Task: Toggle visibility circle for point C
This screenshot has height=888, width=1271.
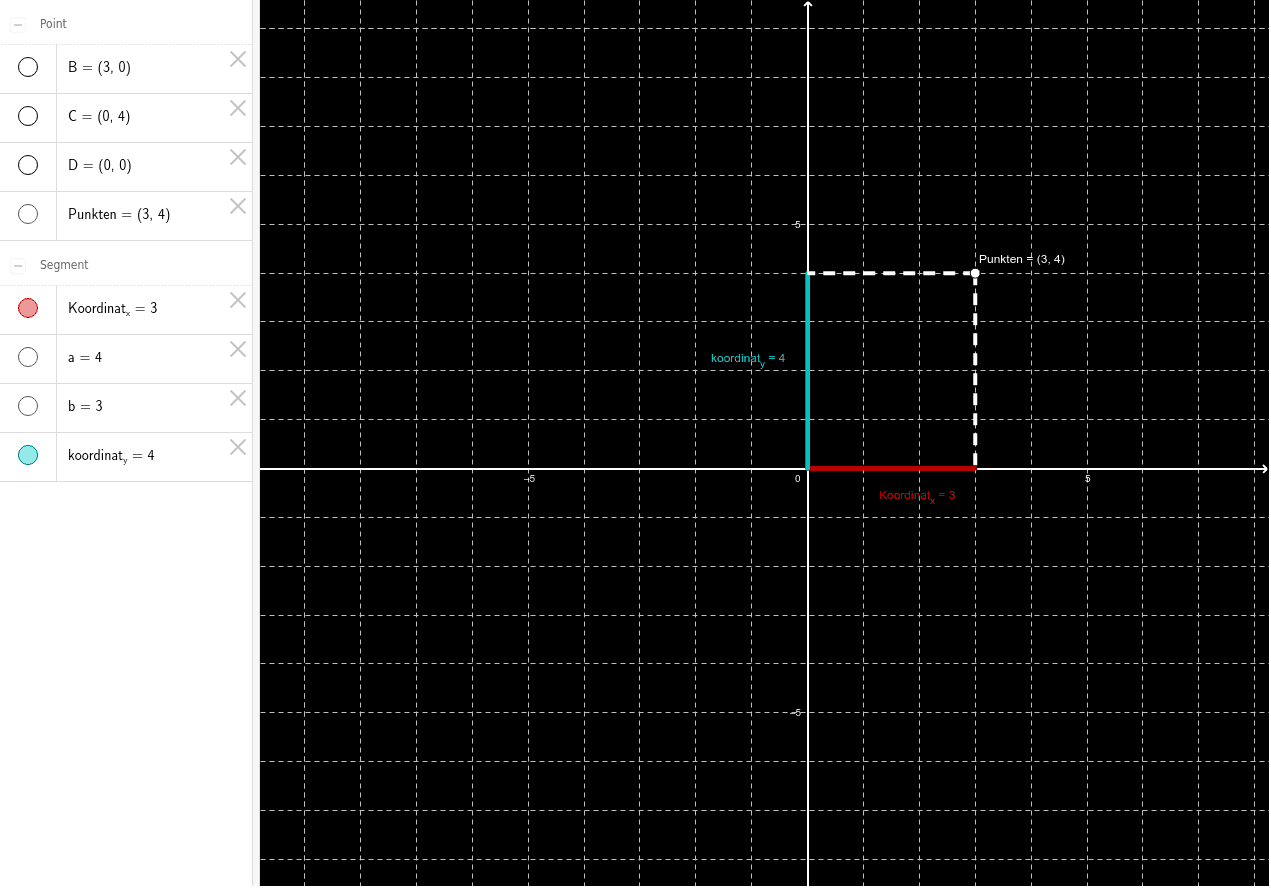Action: point(28,116)
